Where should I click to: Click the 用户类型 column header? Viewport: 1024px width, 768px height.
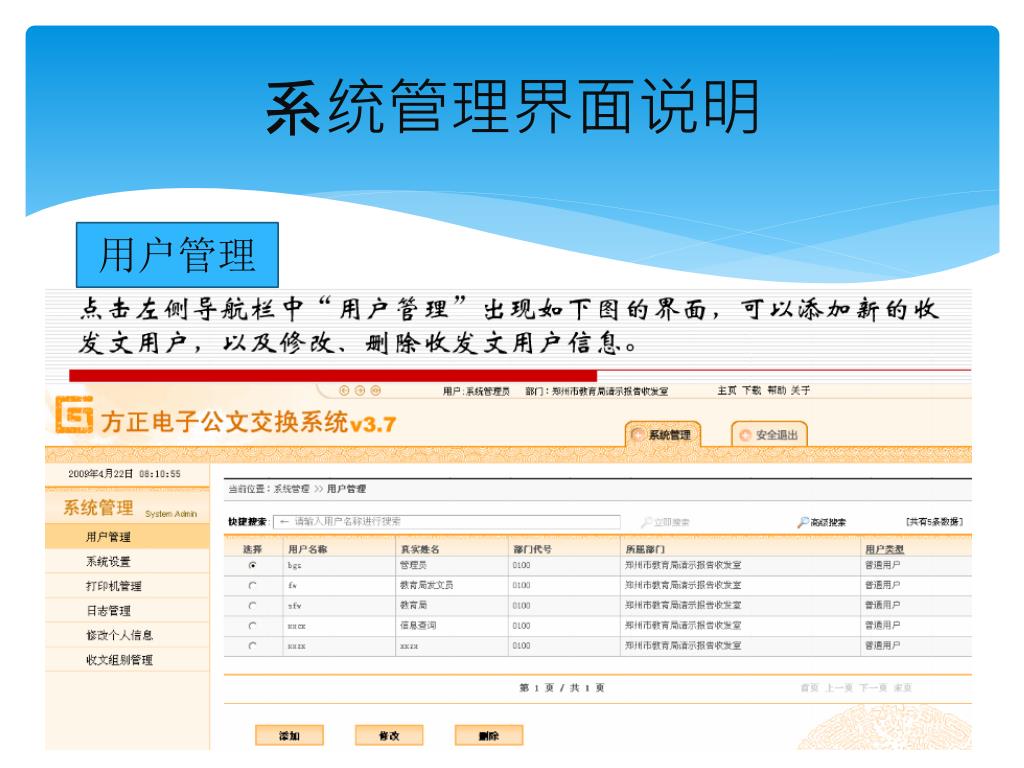[x=884, y=549]
